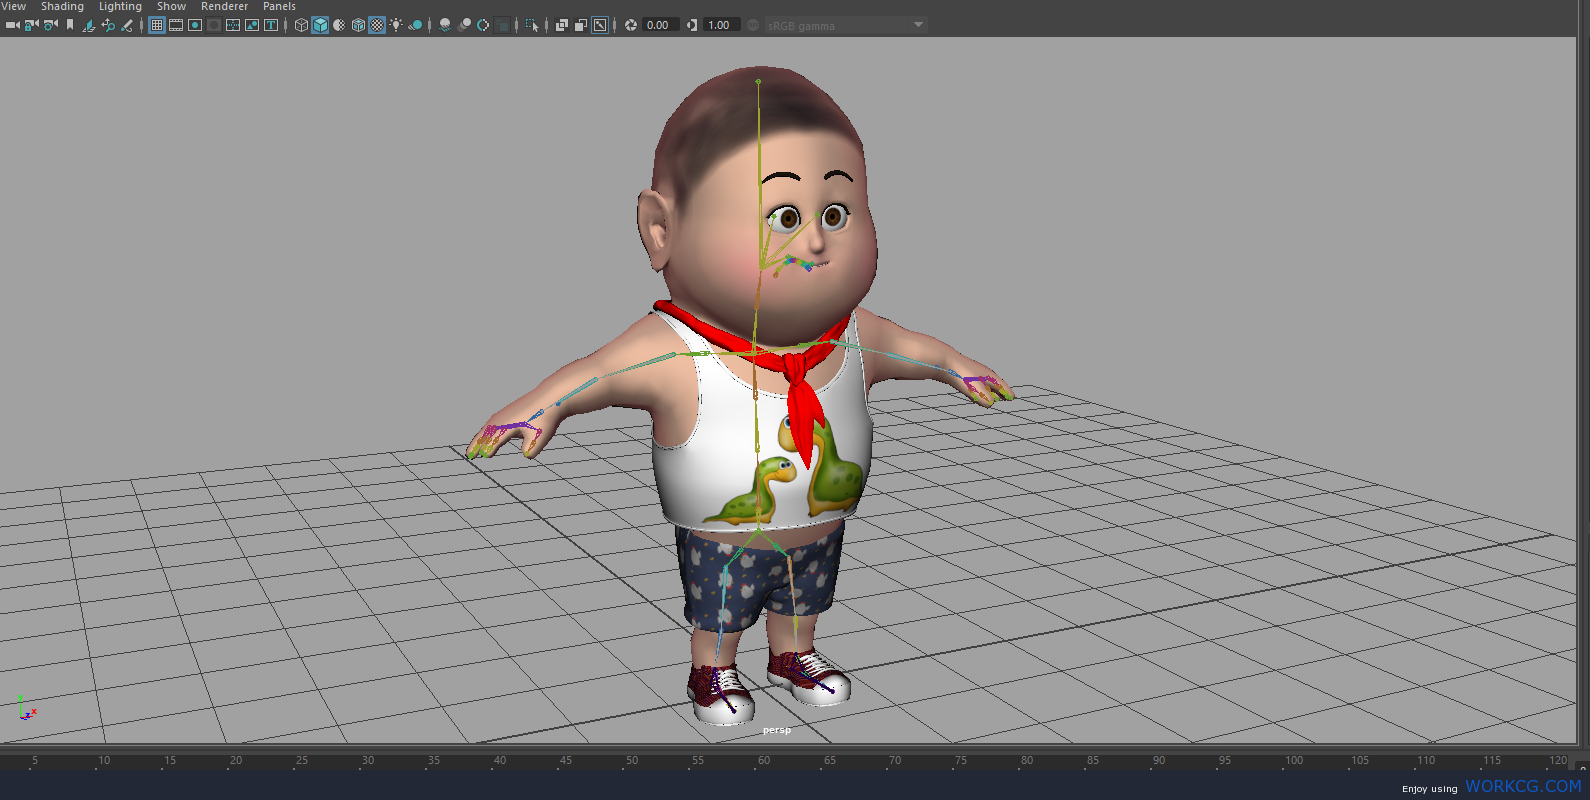Open the Renderer menu
Image resolution: width=1590 pixels, height=800 pixels.
pos(224,6)
